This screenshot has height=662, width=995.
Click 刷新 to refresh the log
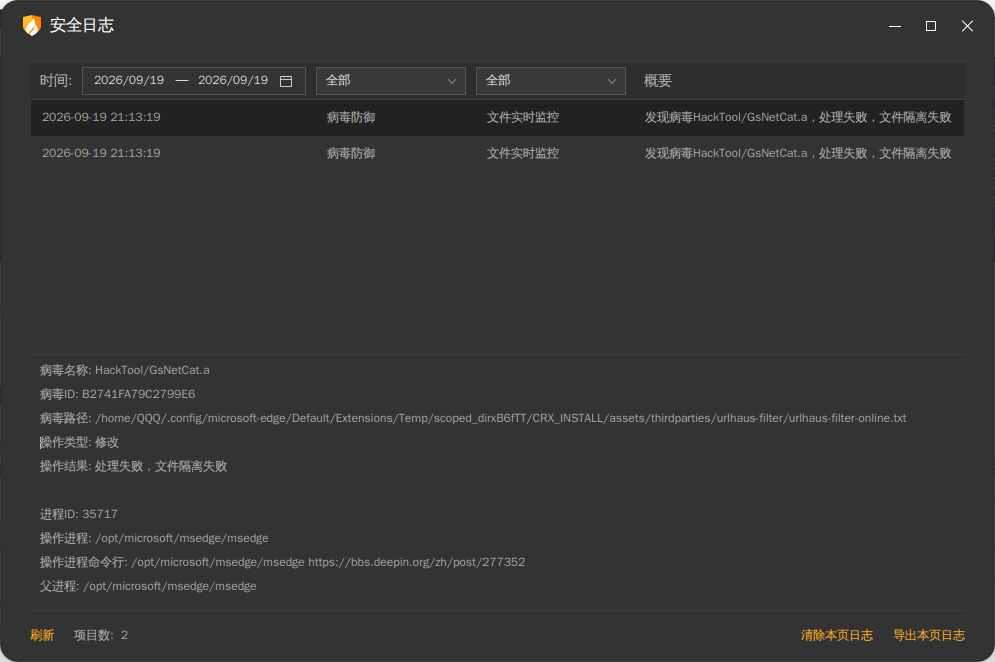42,635
